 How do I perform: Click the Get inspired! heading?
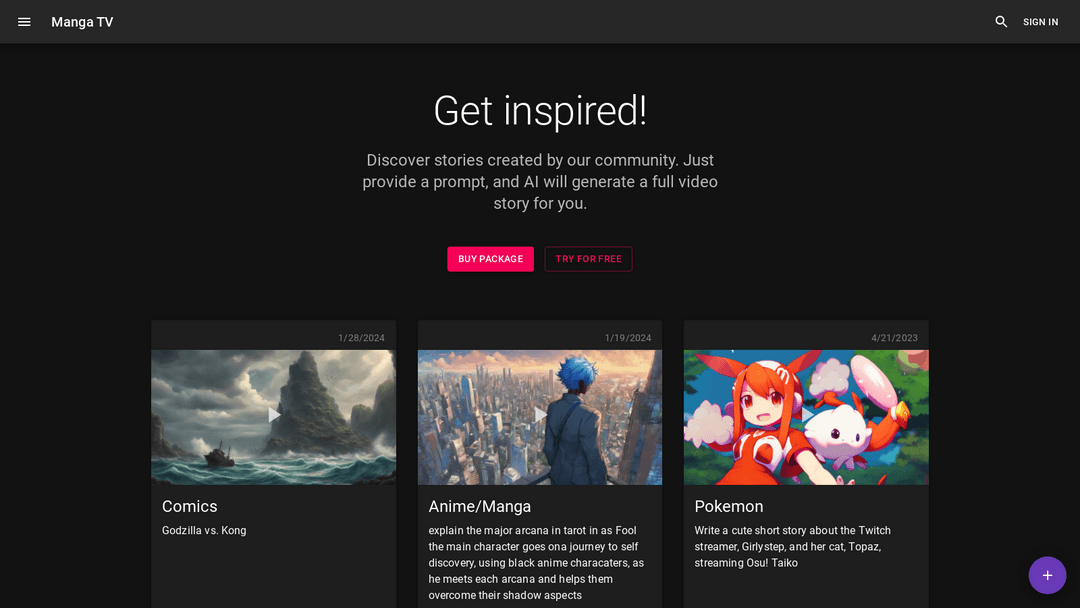pyautogui.click(x=540, y=110)
